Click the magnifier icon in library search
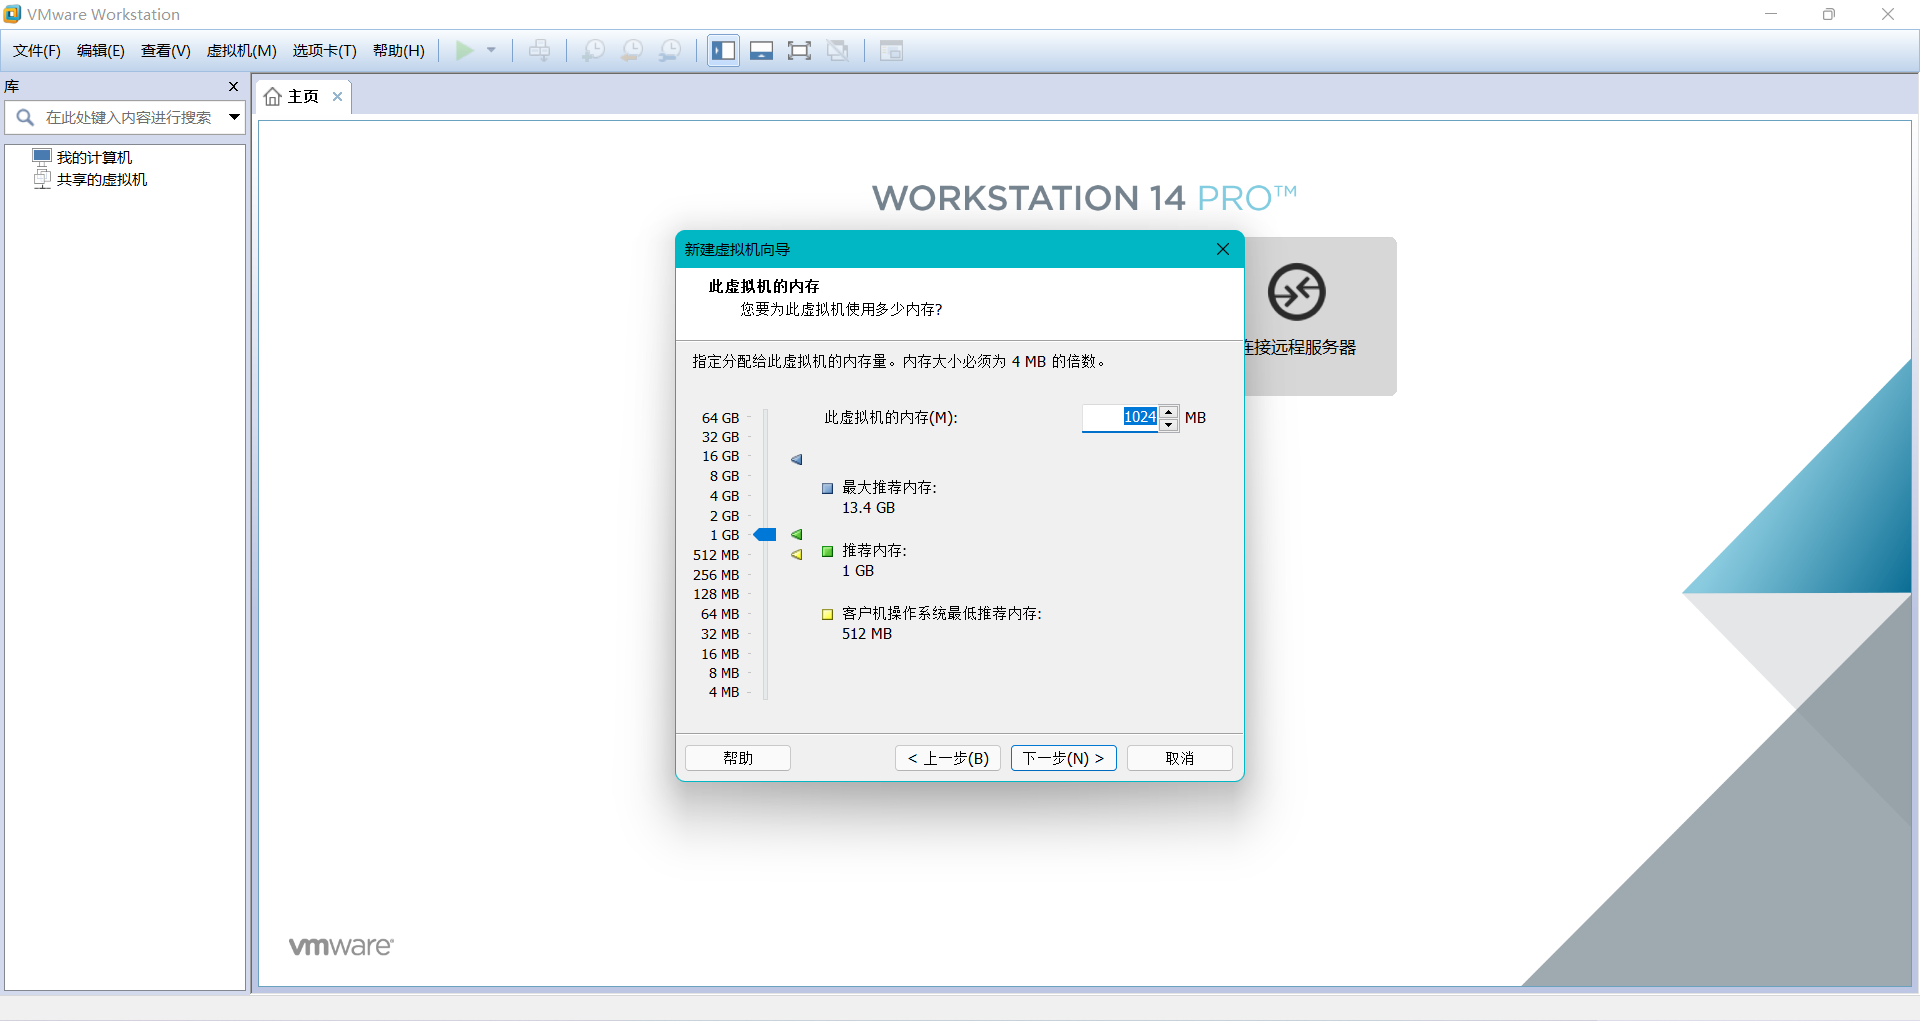 25,117
